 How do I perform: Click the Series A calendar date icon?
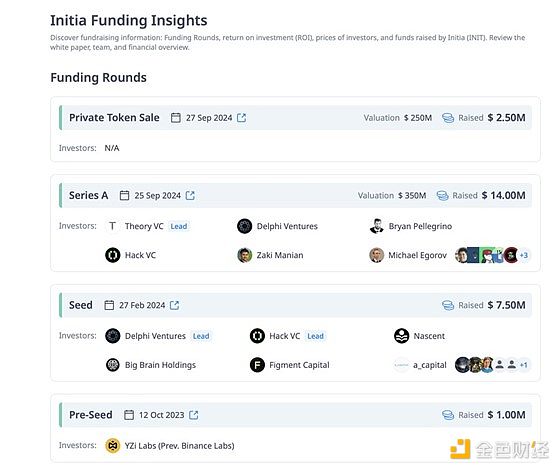pos(124,195)
